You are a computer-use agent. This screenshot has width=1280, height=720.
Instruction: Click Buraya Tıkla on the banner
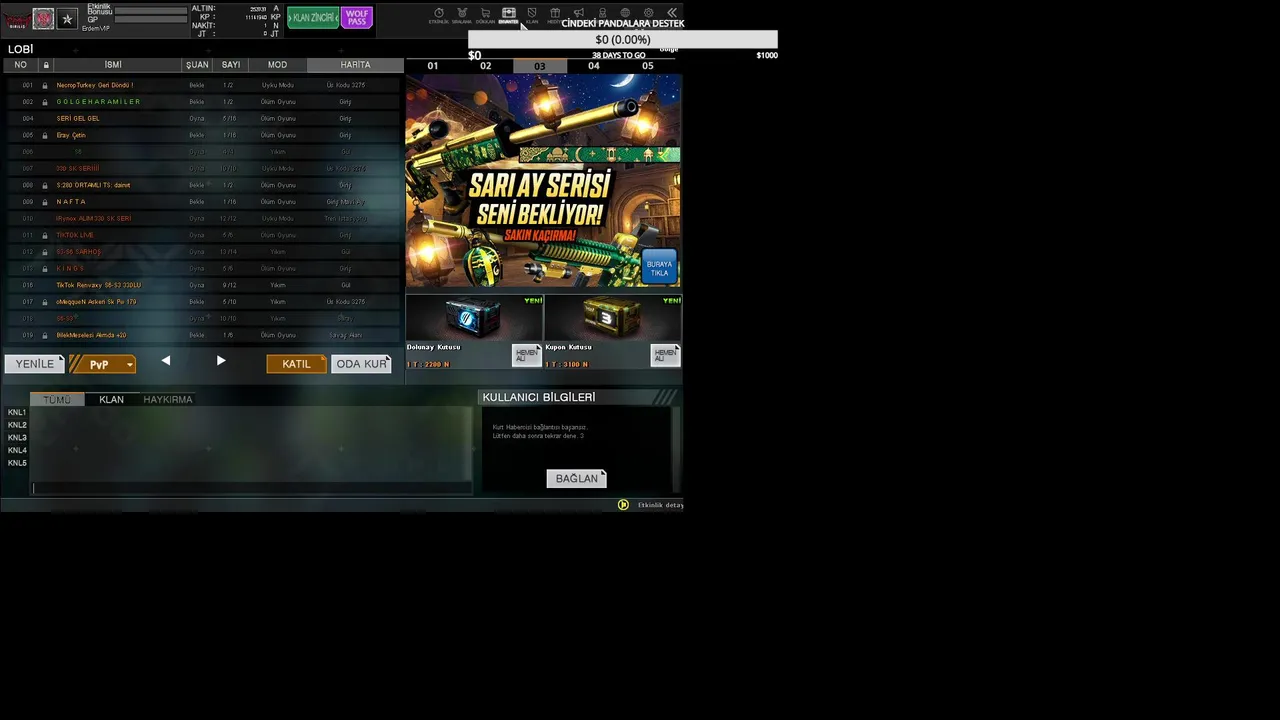point(660,268)
